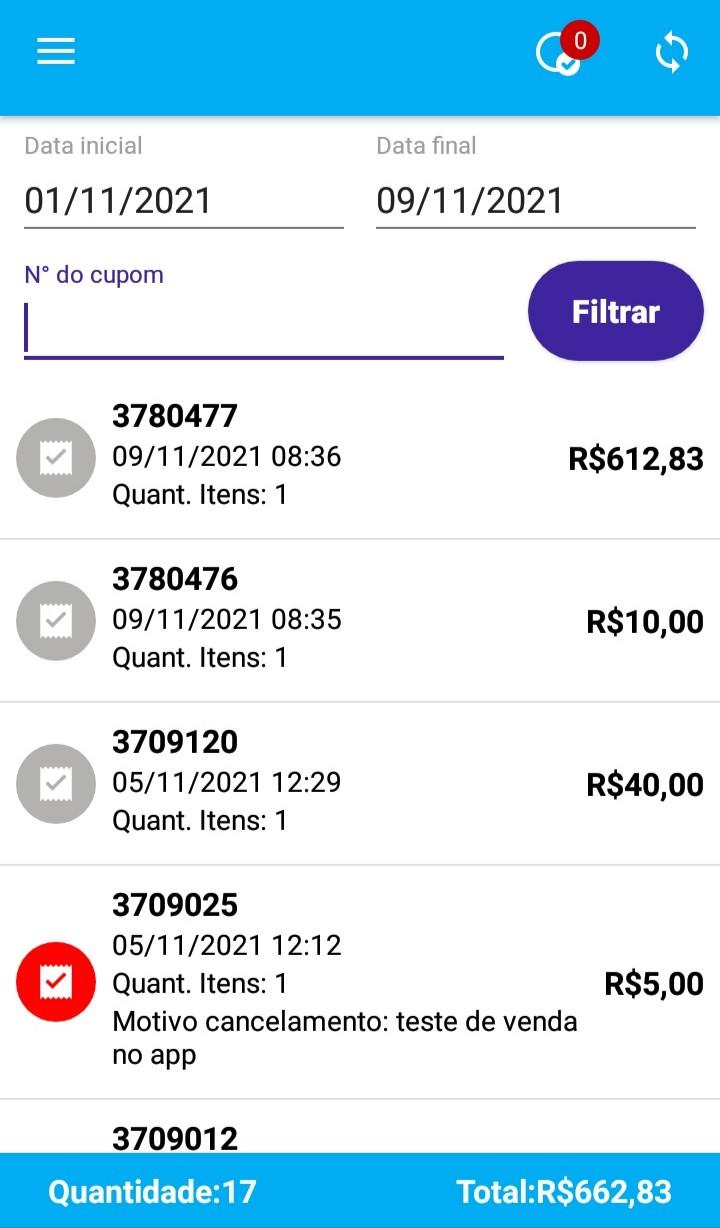Open the Data final date picker

[535, 201]
